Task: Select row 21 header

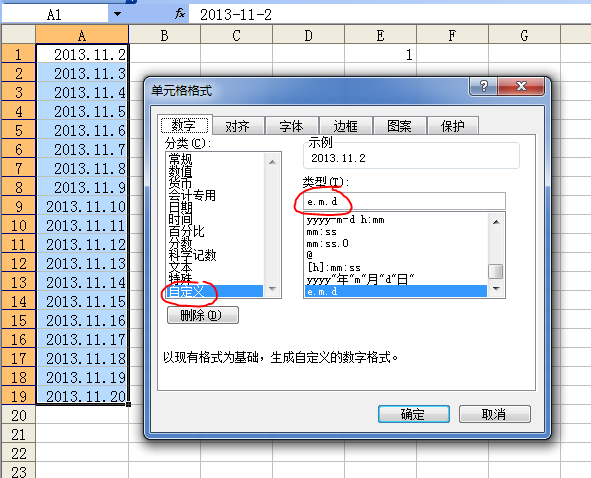Action: click(18, 434)
